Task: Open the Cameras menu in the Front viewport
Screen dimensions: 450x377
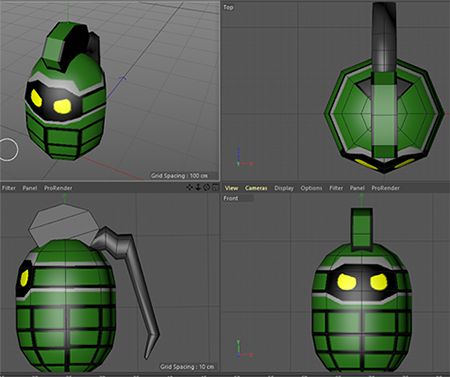Action: 256,188
